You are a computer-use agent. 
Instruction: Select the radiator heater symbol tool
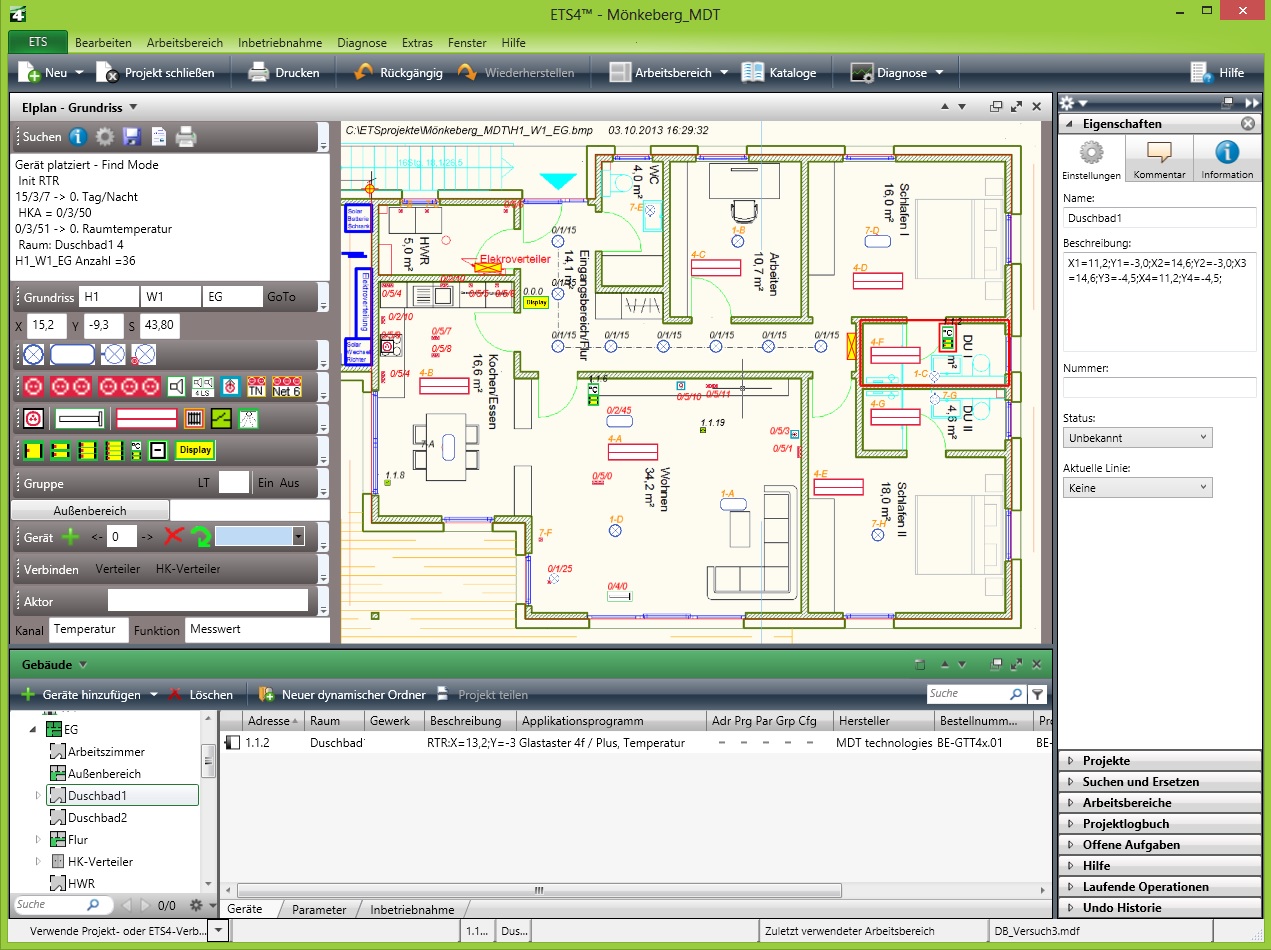click(x=195, y=418)
